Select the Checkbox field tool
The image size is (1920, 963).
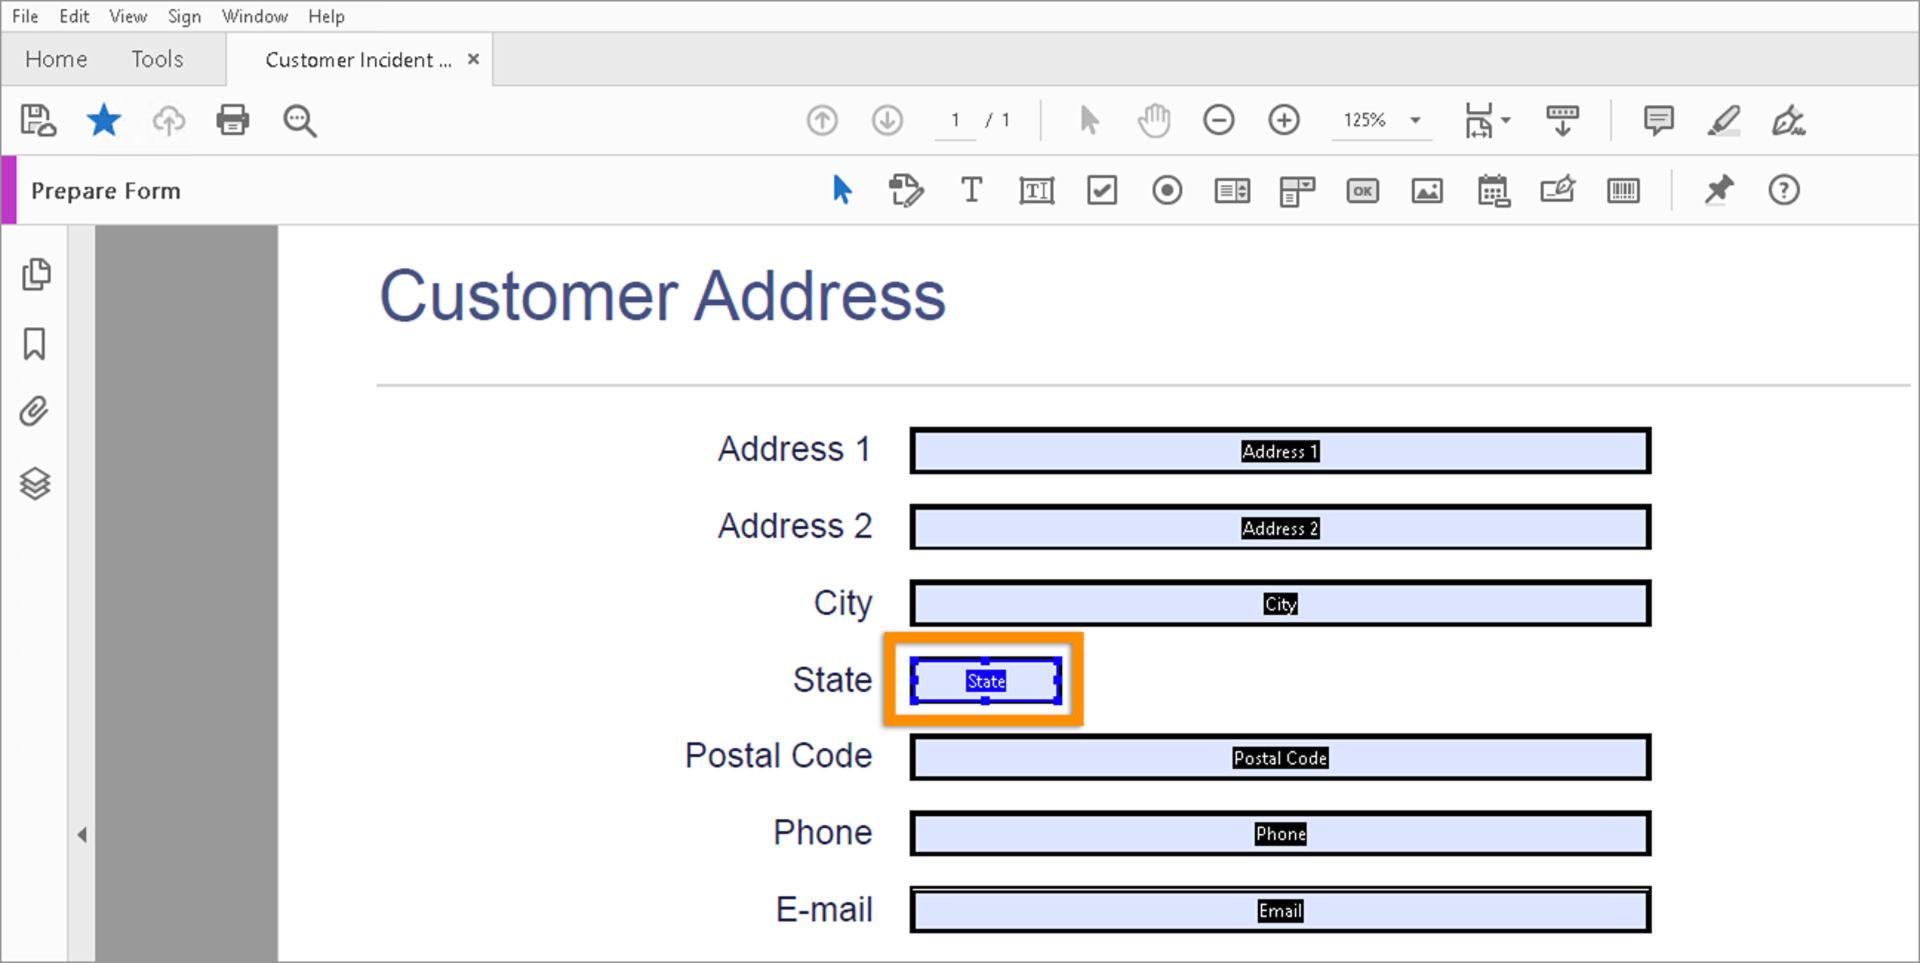tap(1101, 190)
